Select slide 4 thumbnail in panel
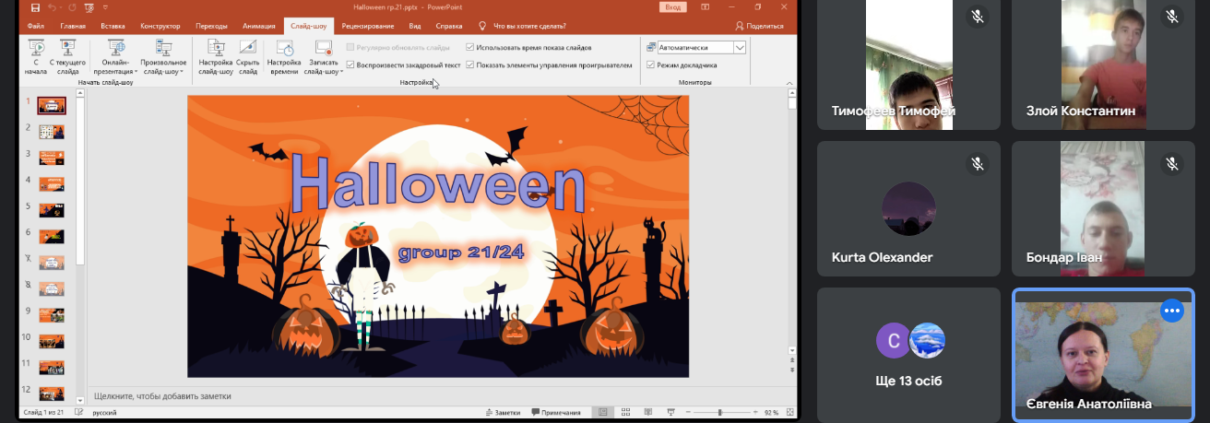The height and width of the screenshot is (423, 1210). tap(52, 183)
